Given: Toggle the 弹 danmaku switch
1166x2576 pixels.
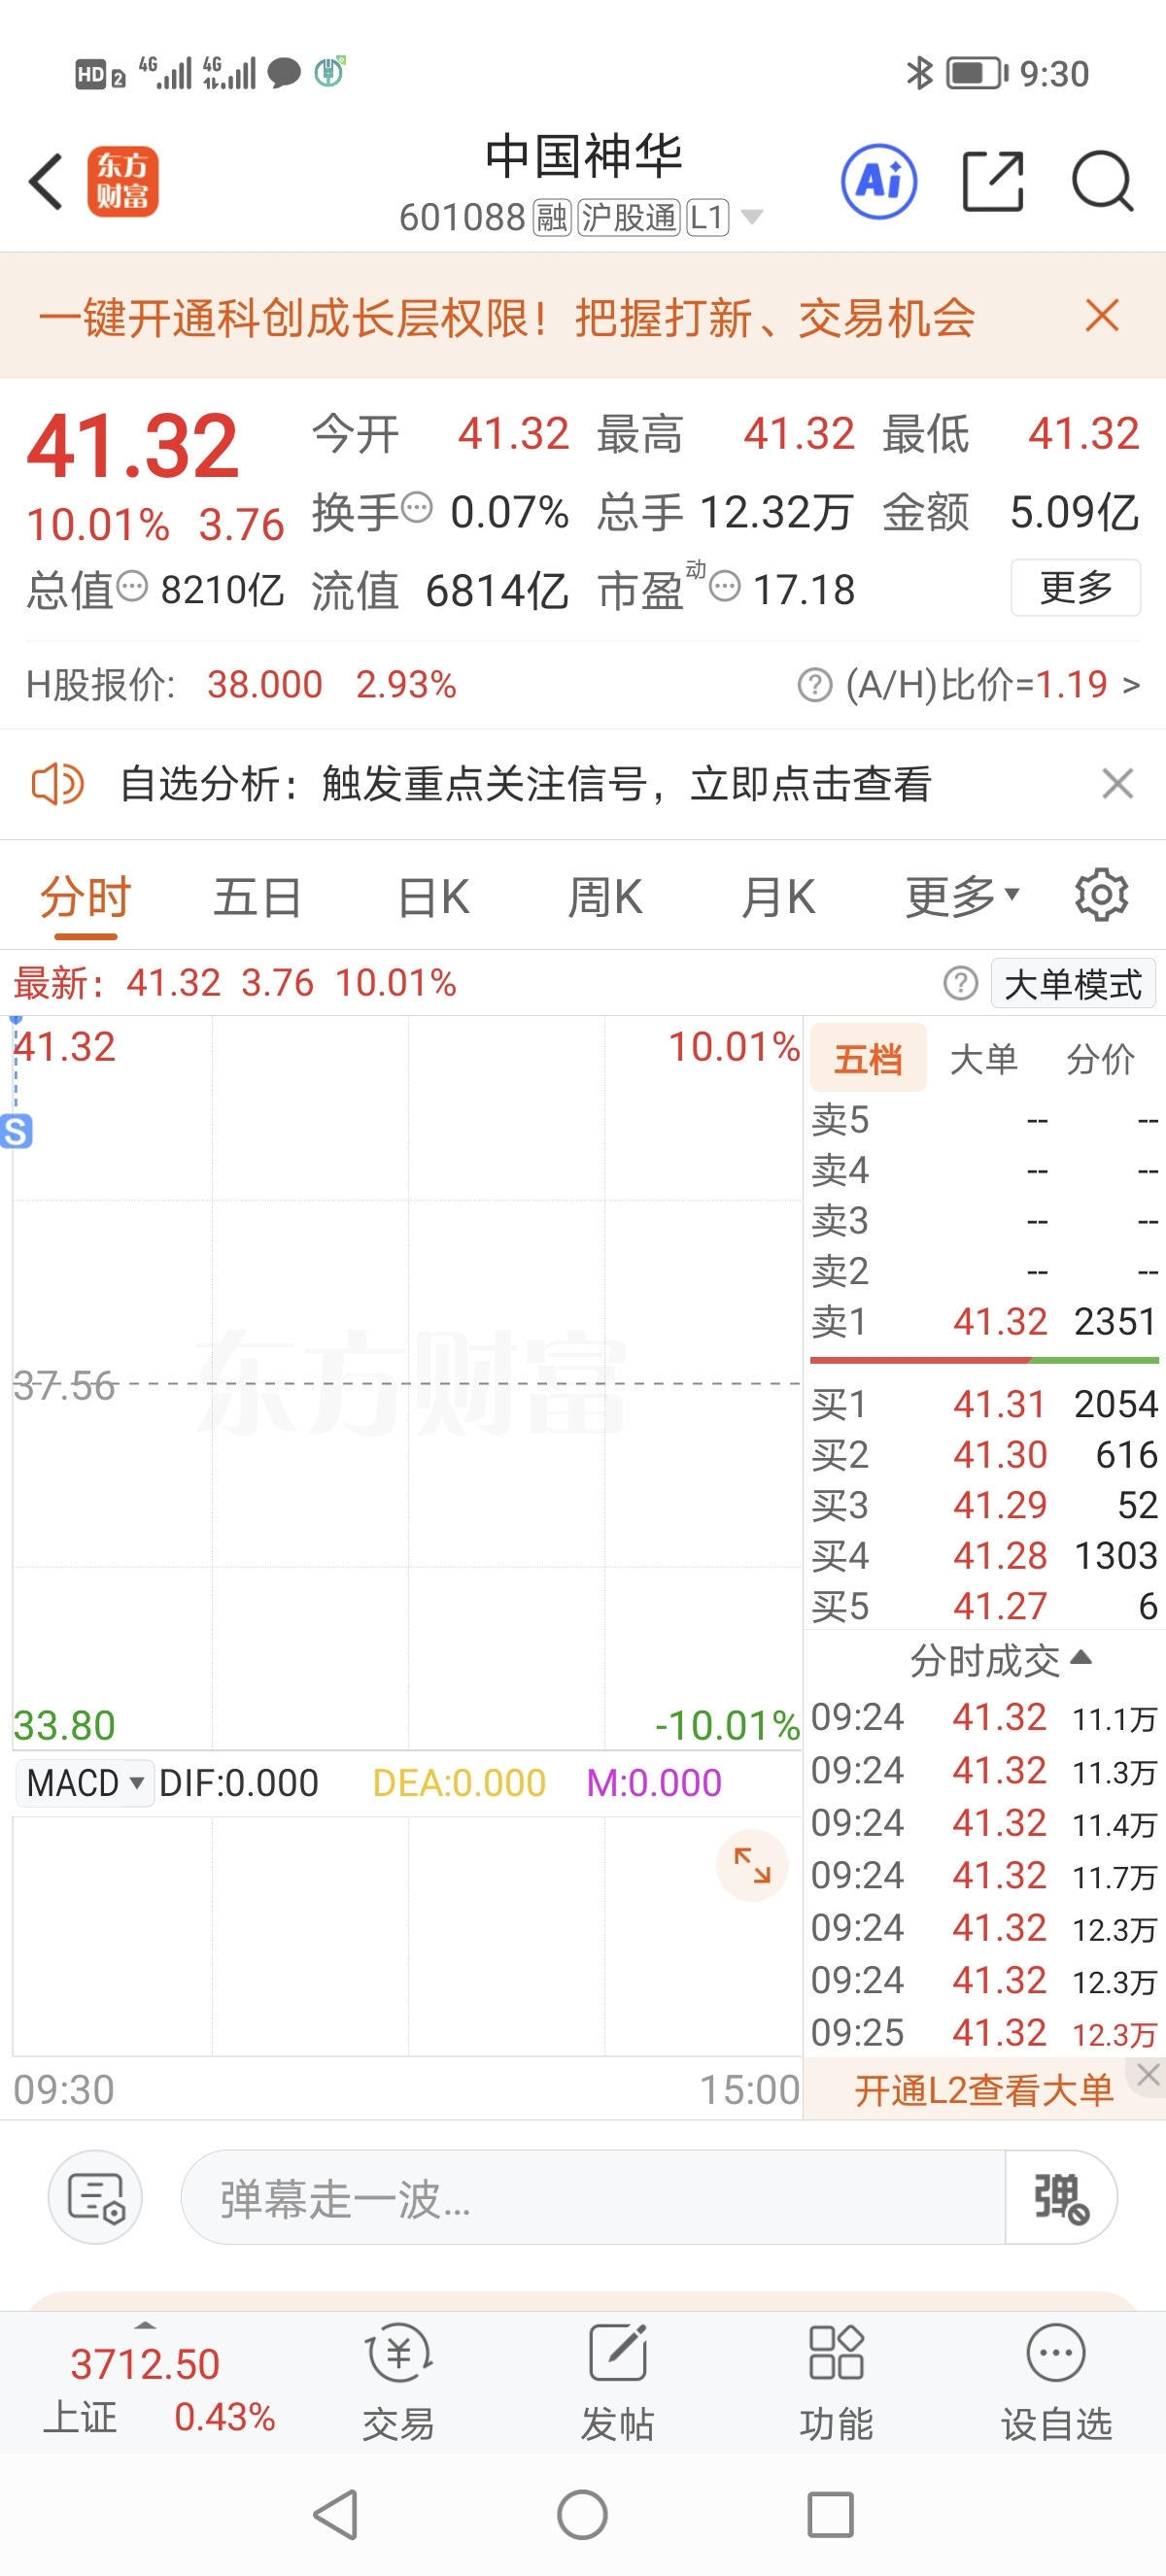Looking at the screenshot, I should point(1061,2198).
